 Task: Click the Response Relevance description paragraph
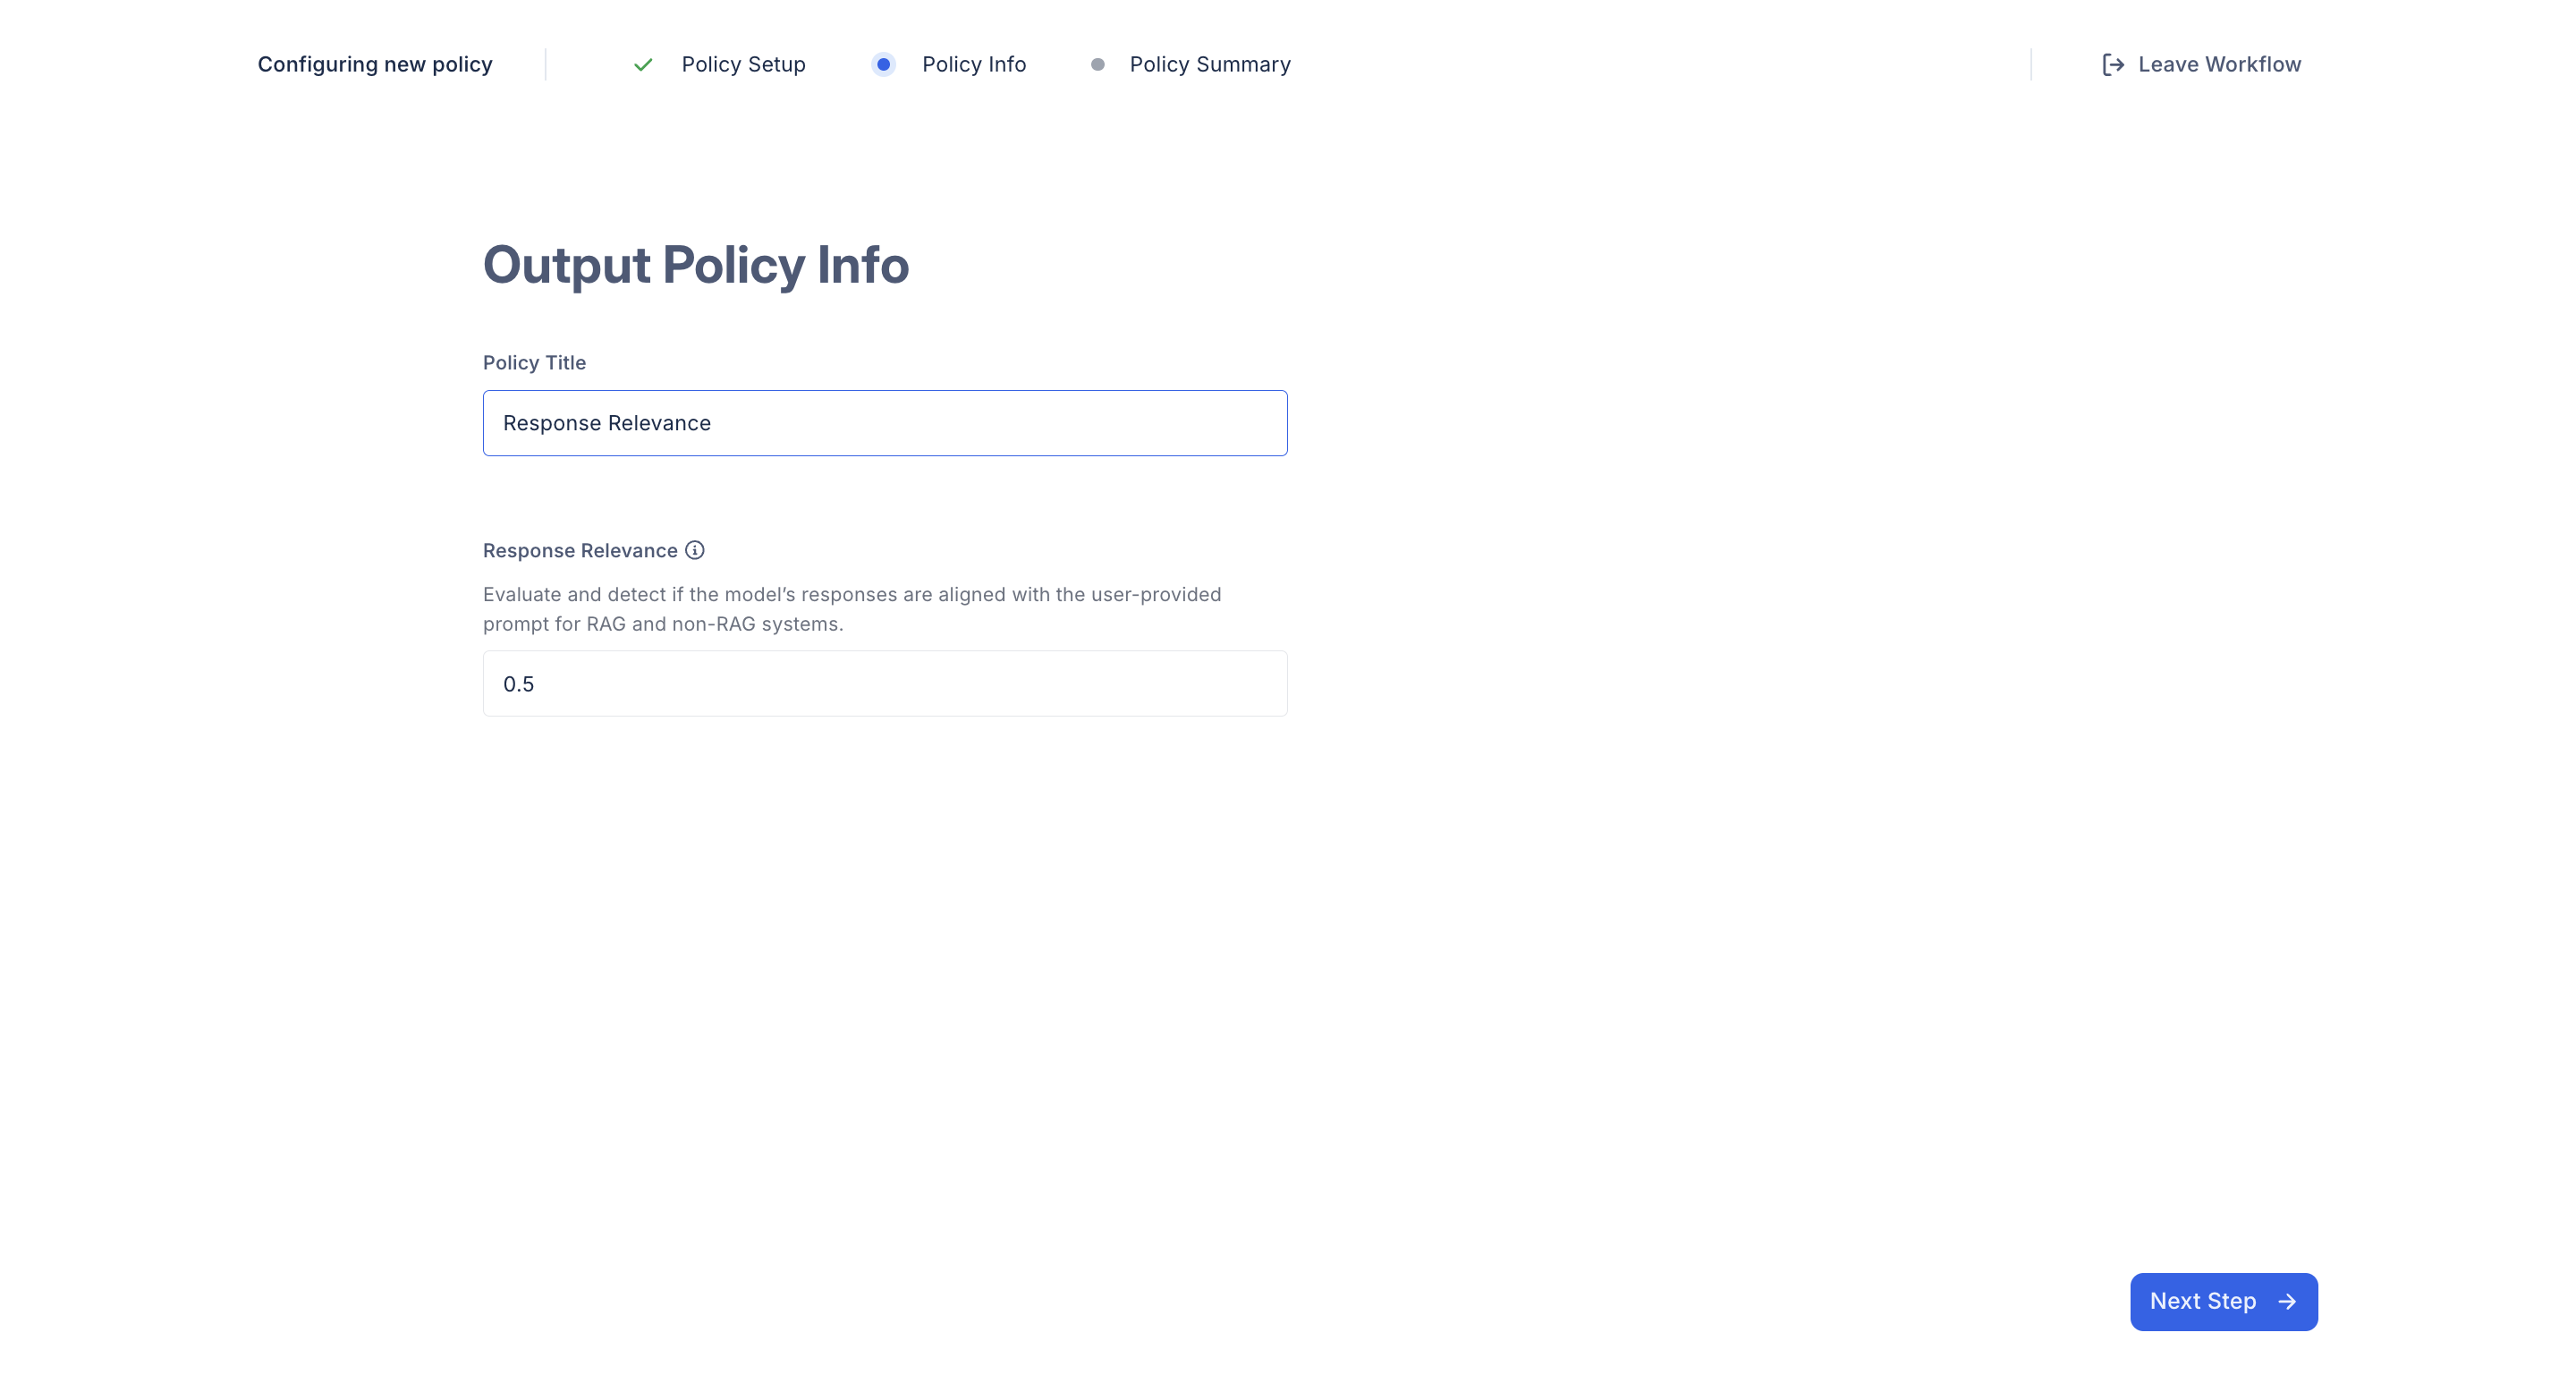tap(851, 609)
